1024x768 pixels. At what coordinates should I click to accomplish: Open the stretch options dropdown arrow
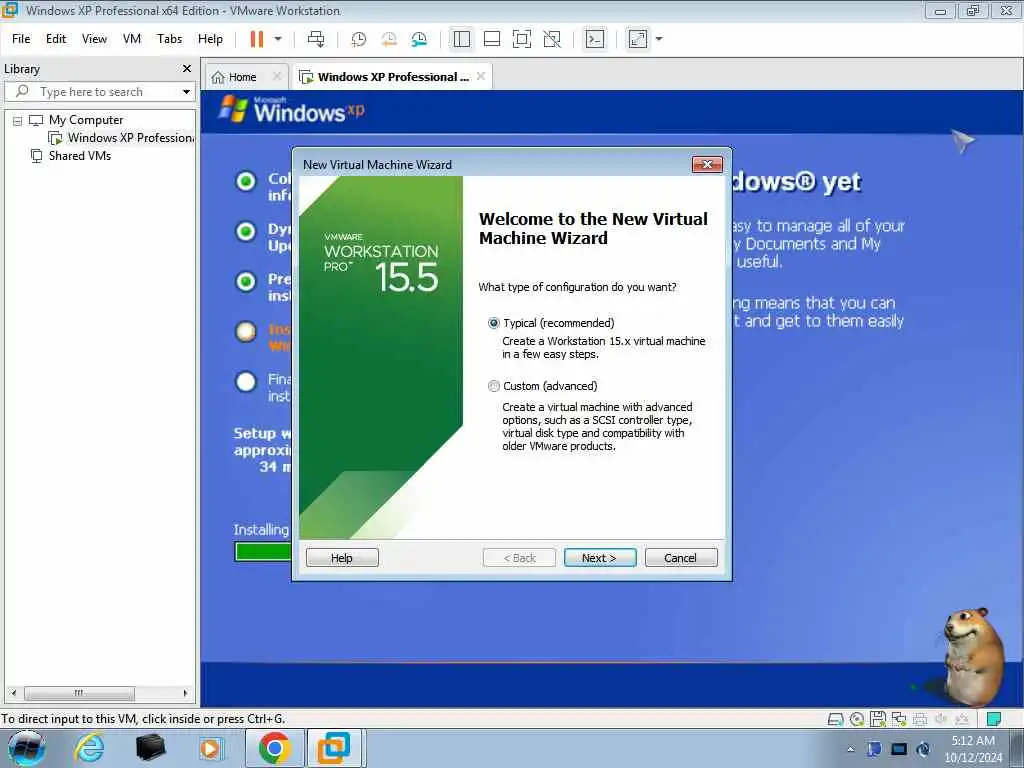659,39
